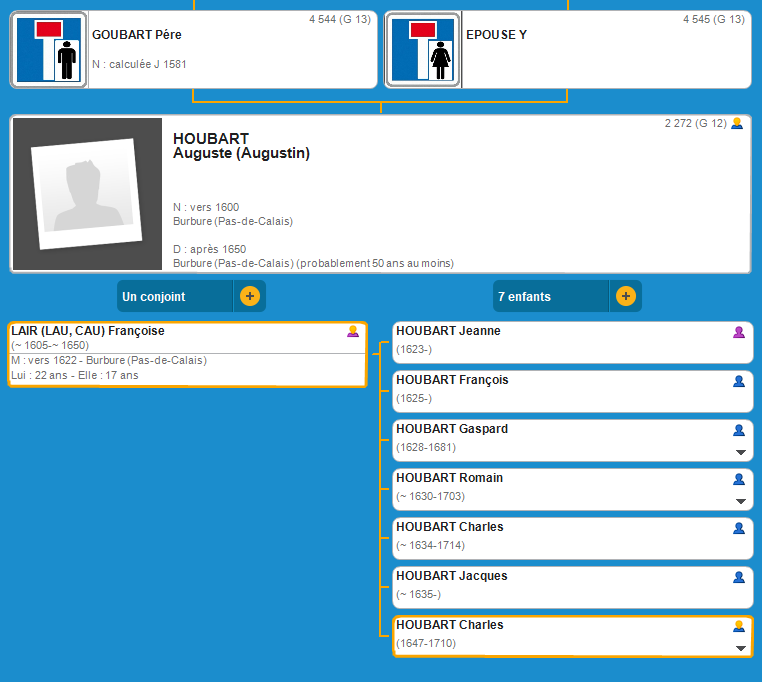This screenshot has width=762, height=682.
Task: Click the EPOUSE Y dead-end female icon
Action: 422,50
